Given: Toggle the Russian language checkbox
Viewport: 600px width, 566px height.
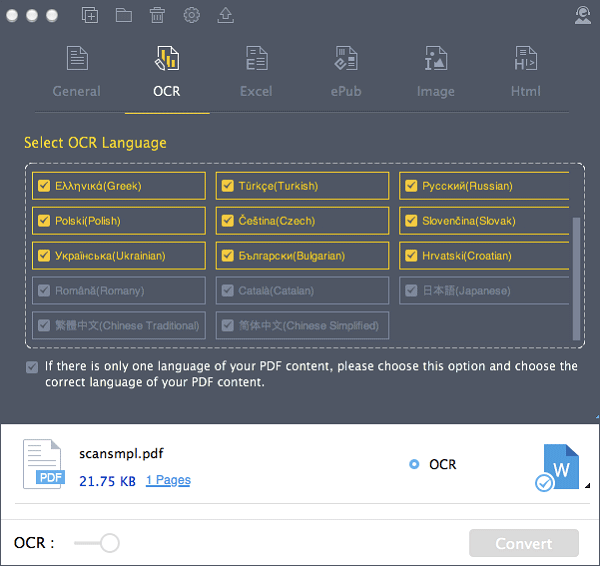Looking at the screenshot, I should [411, 186].
